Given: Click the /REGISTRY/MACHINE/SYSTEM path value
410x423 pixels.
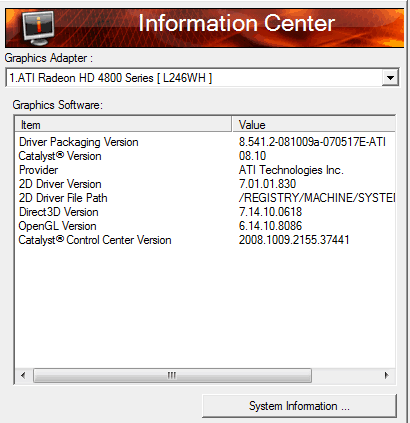Looking at the screenshot, I should tap(317, 198).
